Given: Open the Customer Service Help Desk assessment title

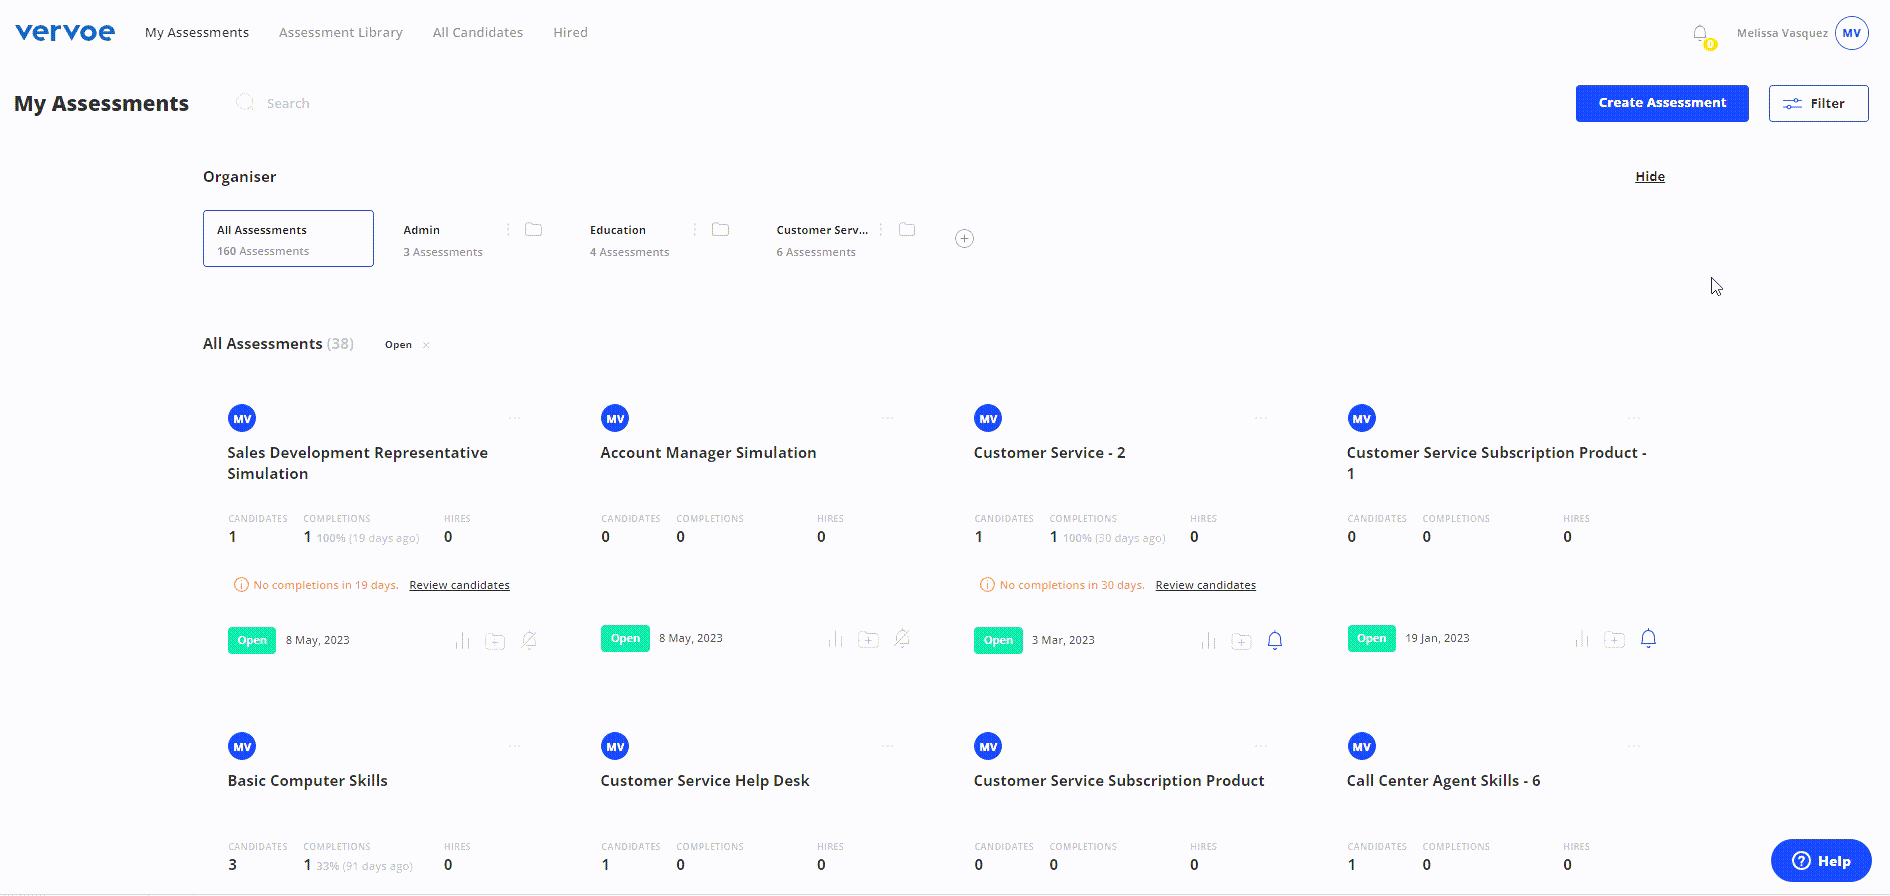Looking at the screenshot, I should pyautogui.click(x=705, y=781).
